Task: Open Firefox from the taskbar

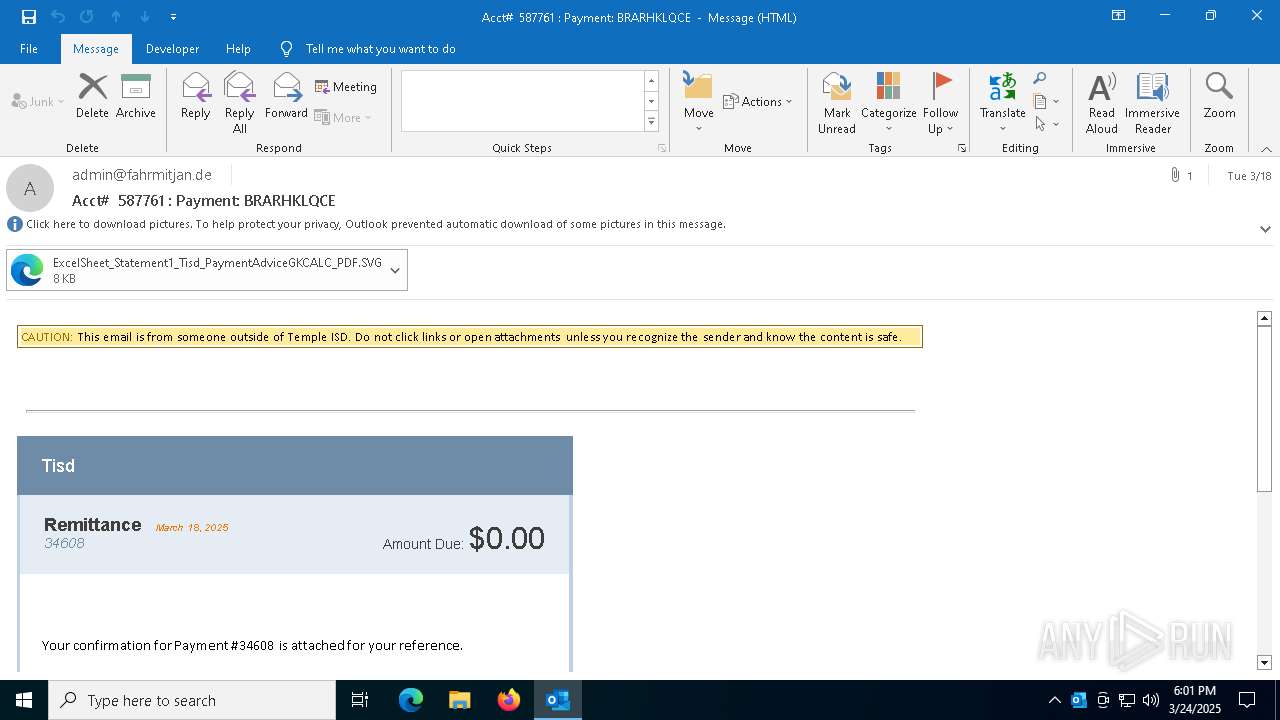Action: (x=508, y=700)
